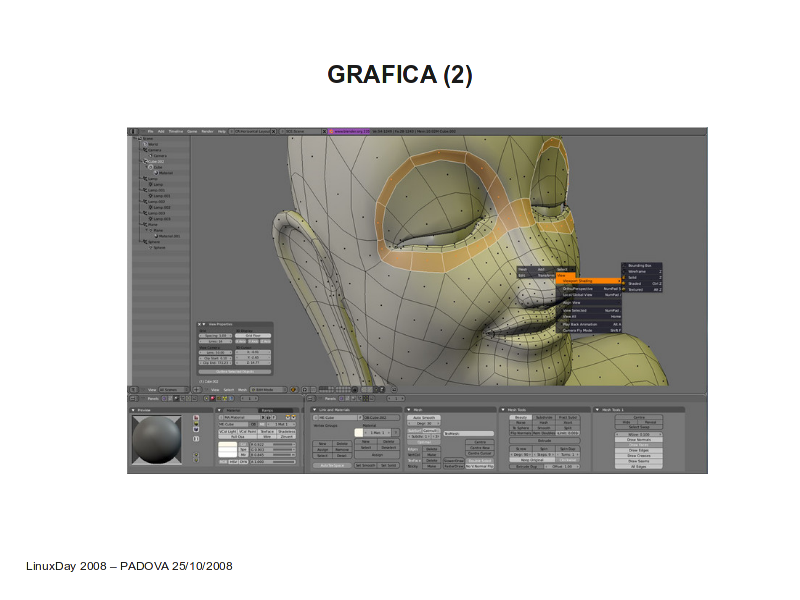
Task: Click the Camera object icon in outliner
Action: coord(144,151)
